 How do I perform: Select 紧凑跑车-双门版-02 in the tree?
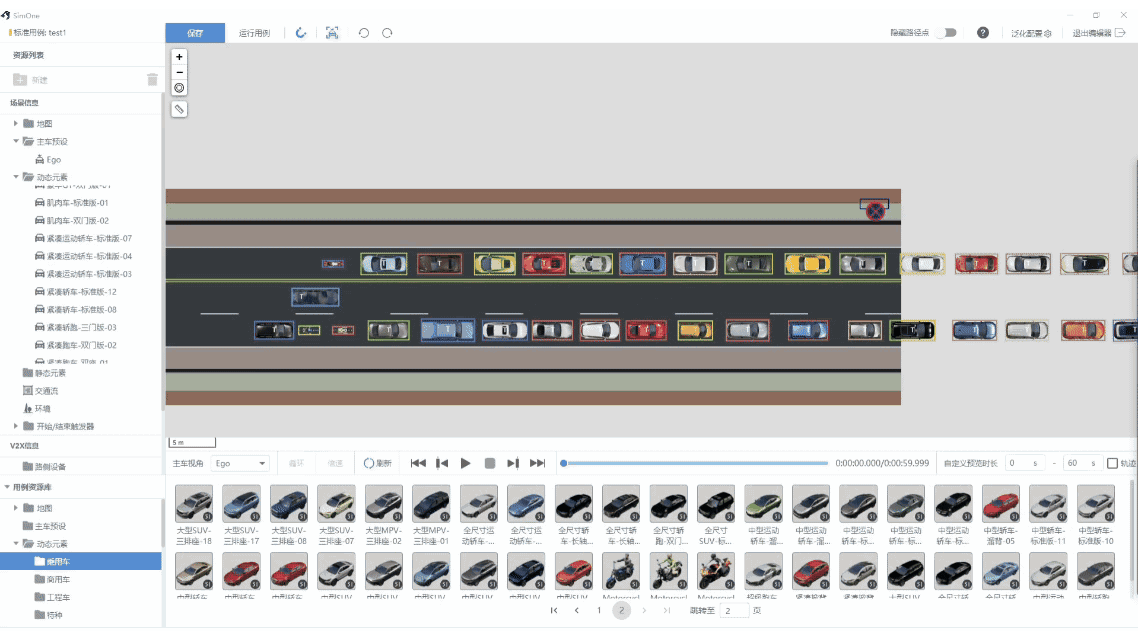pos(75,345)
